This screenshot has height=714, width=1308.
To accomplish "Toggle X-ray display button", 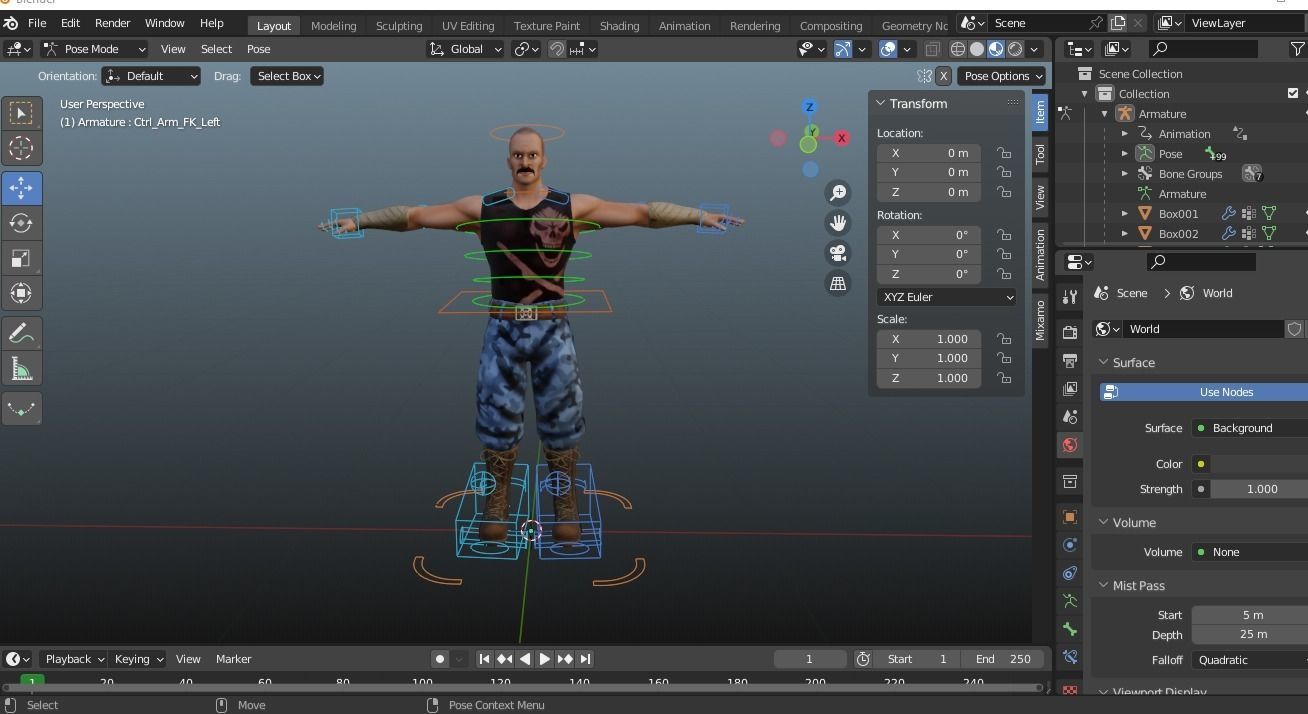I will [932, 49].
